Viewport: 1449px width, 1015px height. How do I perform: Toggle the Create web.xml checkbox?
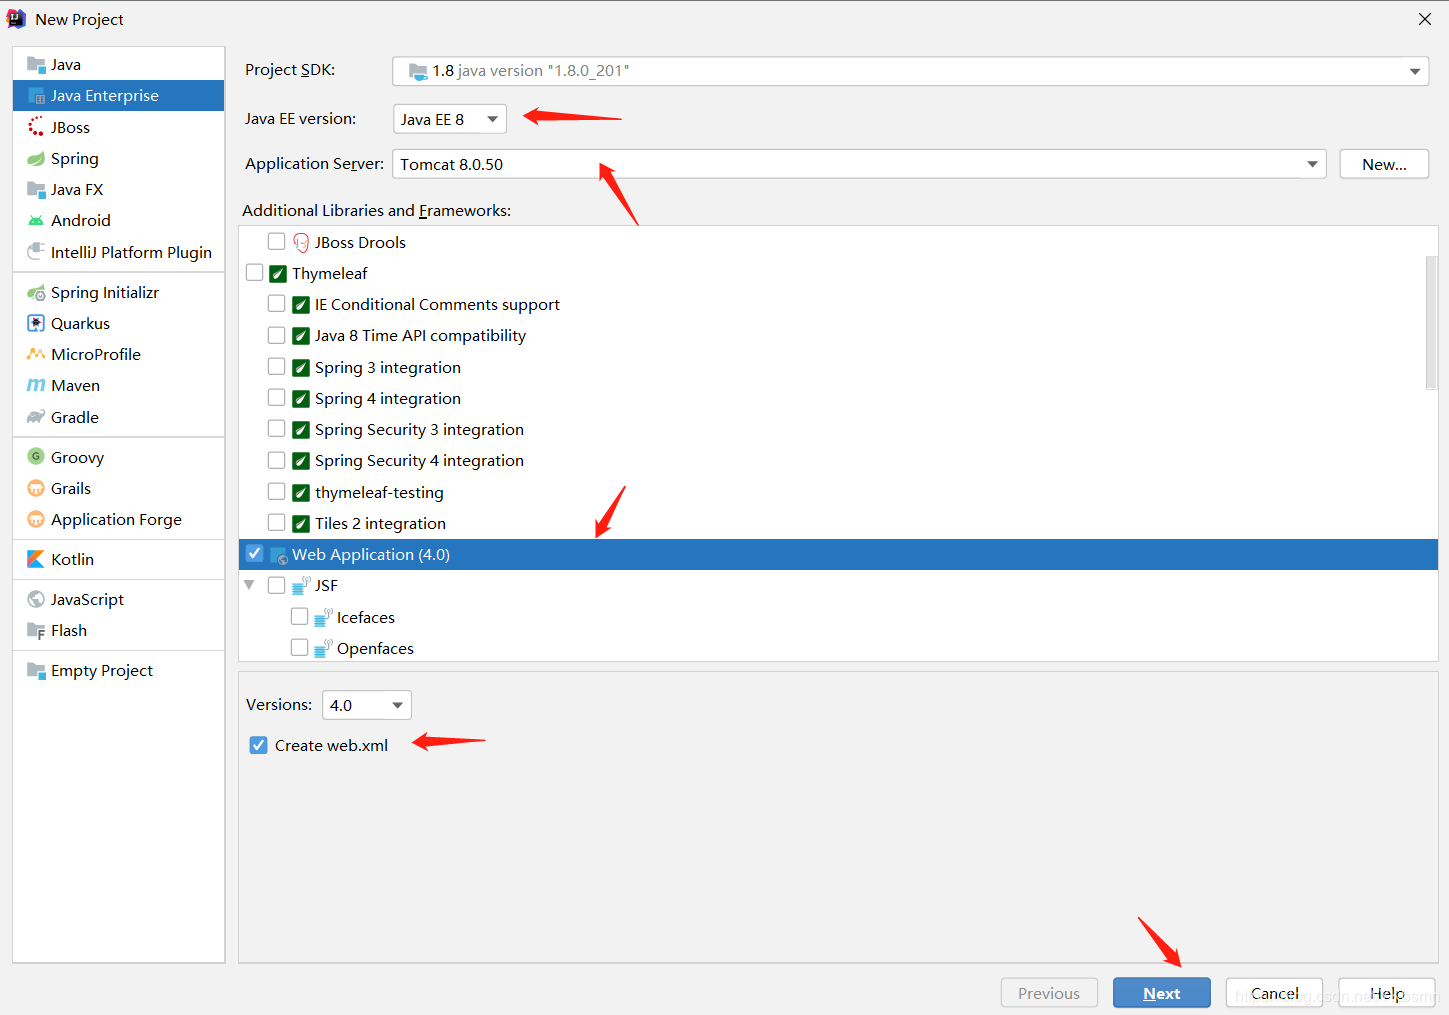click(258, 745)
